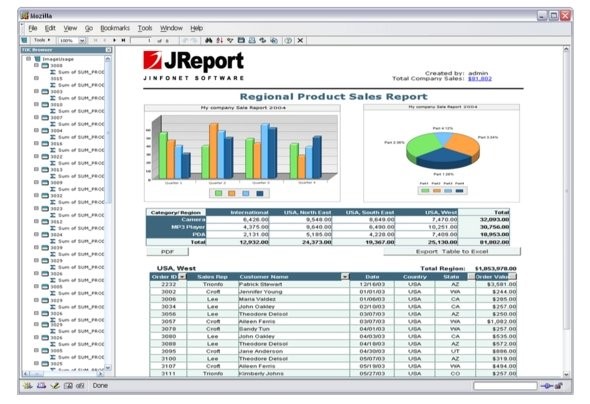Open the State column filter dropdown
Viewport: 590px width, 404px height.
pyautogui.click(x=471, y=277)
